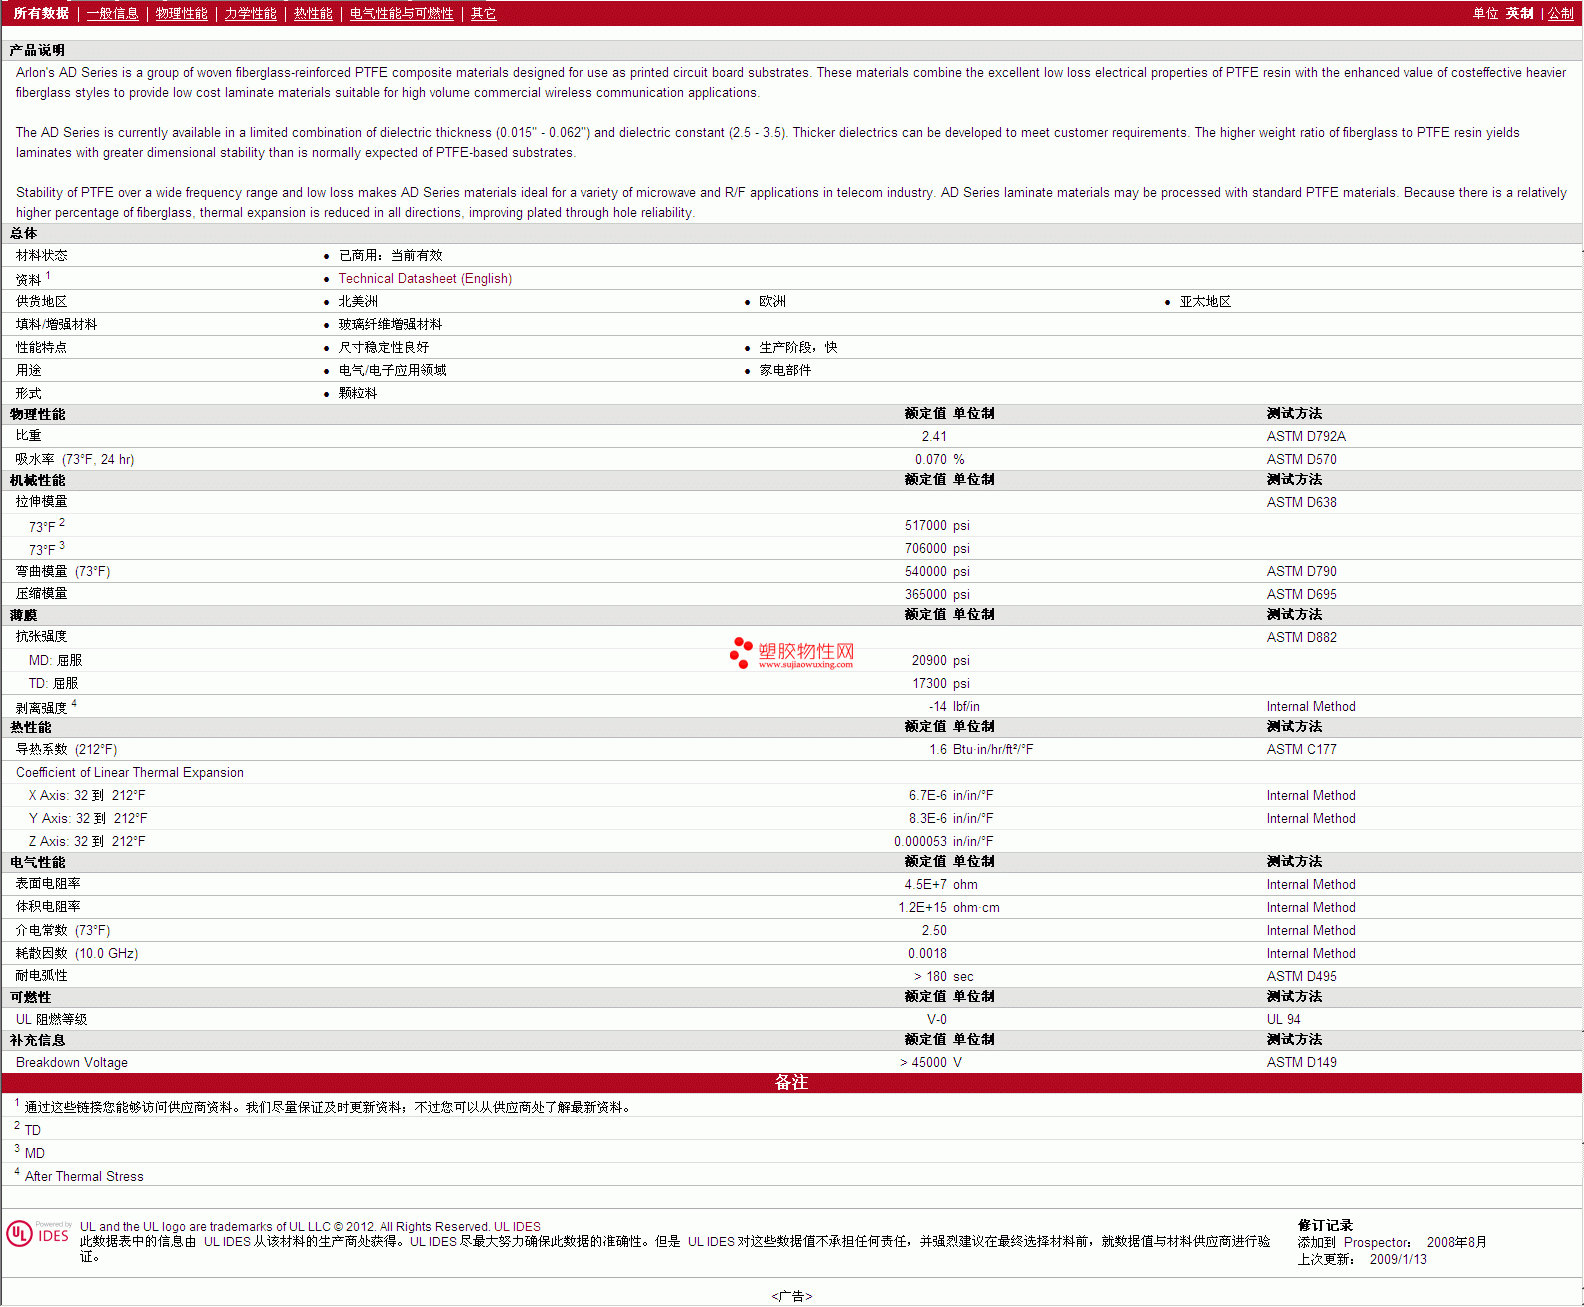Image resolution: width=1584 pixels, height=1307 pixels.
Task: Click footnote 3 beside the second 73°F row
Action: tap(62, 545)
